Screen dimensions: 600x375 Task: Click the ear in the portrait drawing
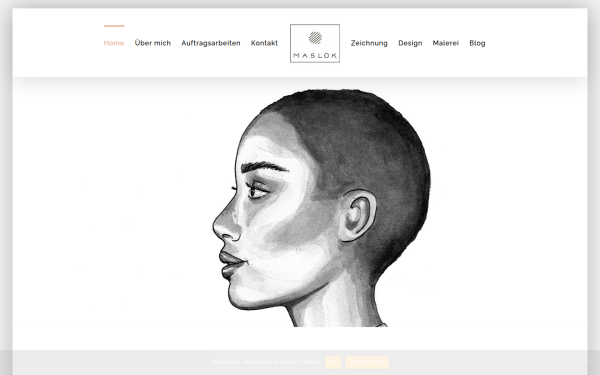tap(358, 216)
